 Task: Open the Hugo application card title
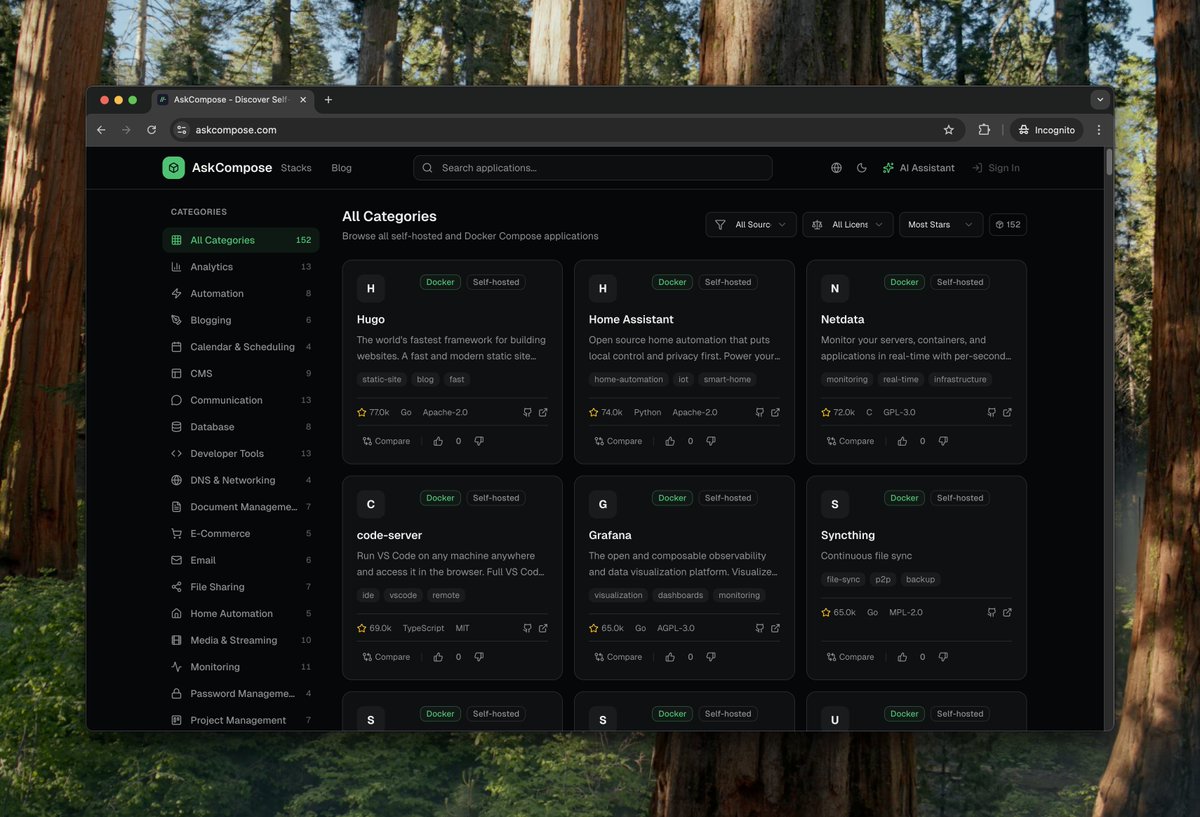pyautogui.click(x=371, y=320)
